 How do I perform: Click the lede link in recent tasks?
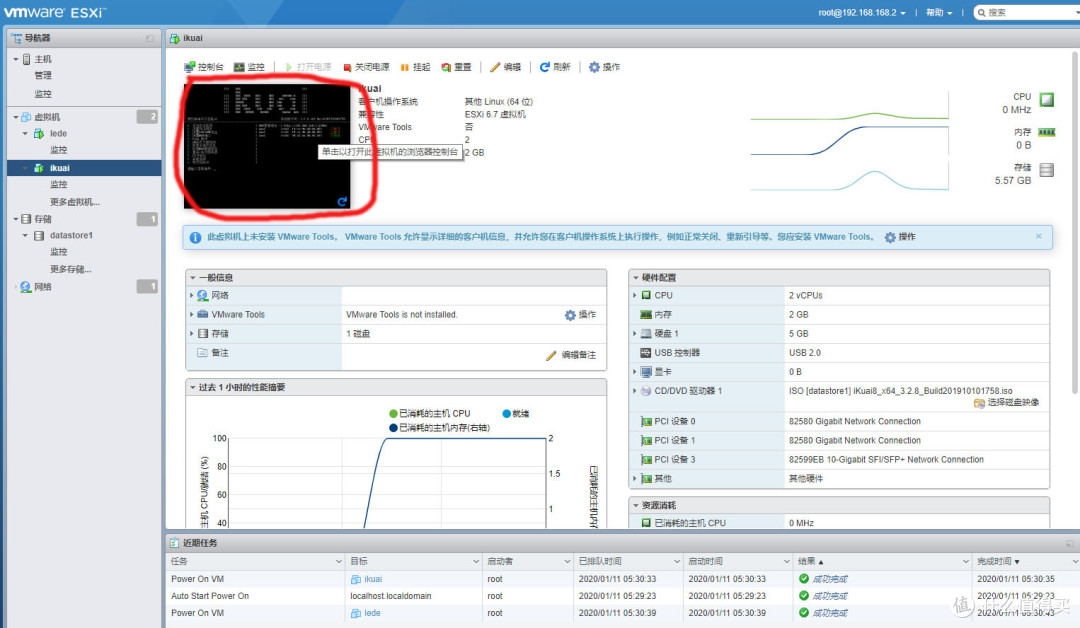click(x=372, y=612)
